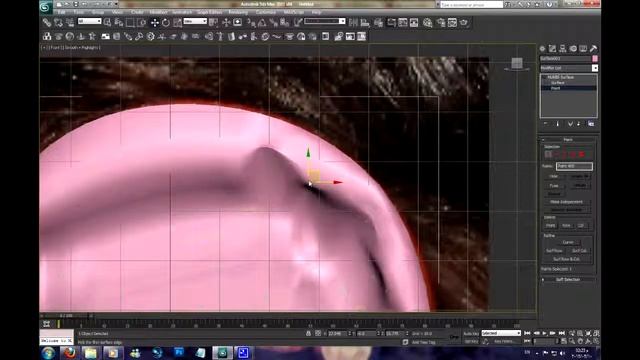Image resolution: width=640 pixels, height=360 pixels.
Task: Open the reference coordinate system dropdown
Action: (x=195, y=21)
